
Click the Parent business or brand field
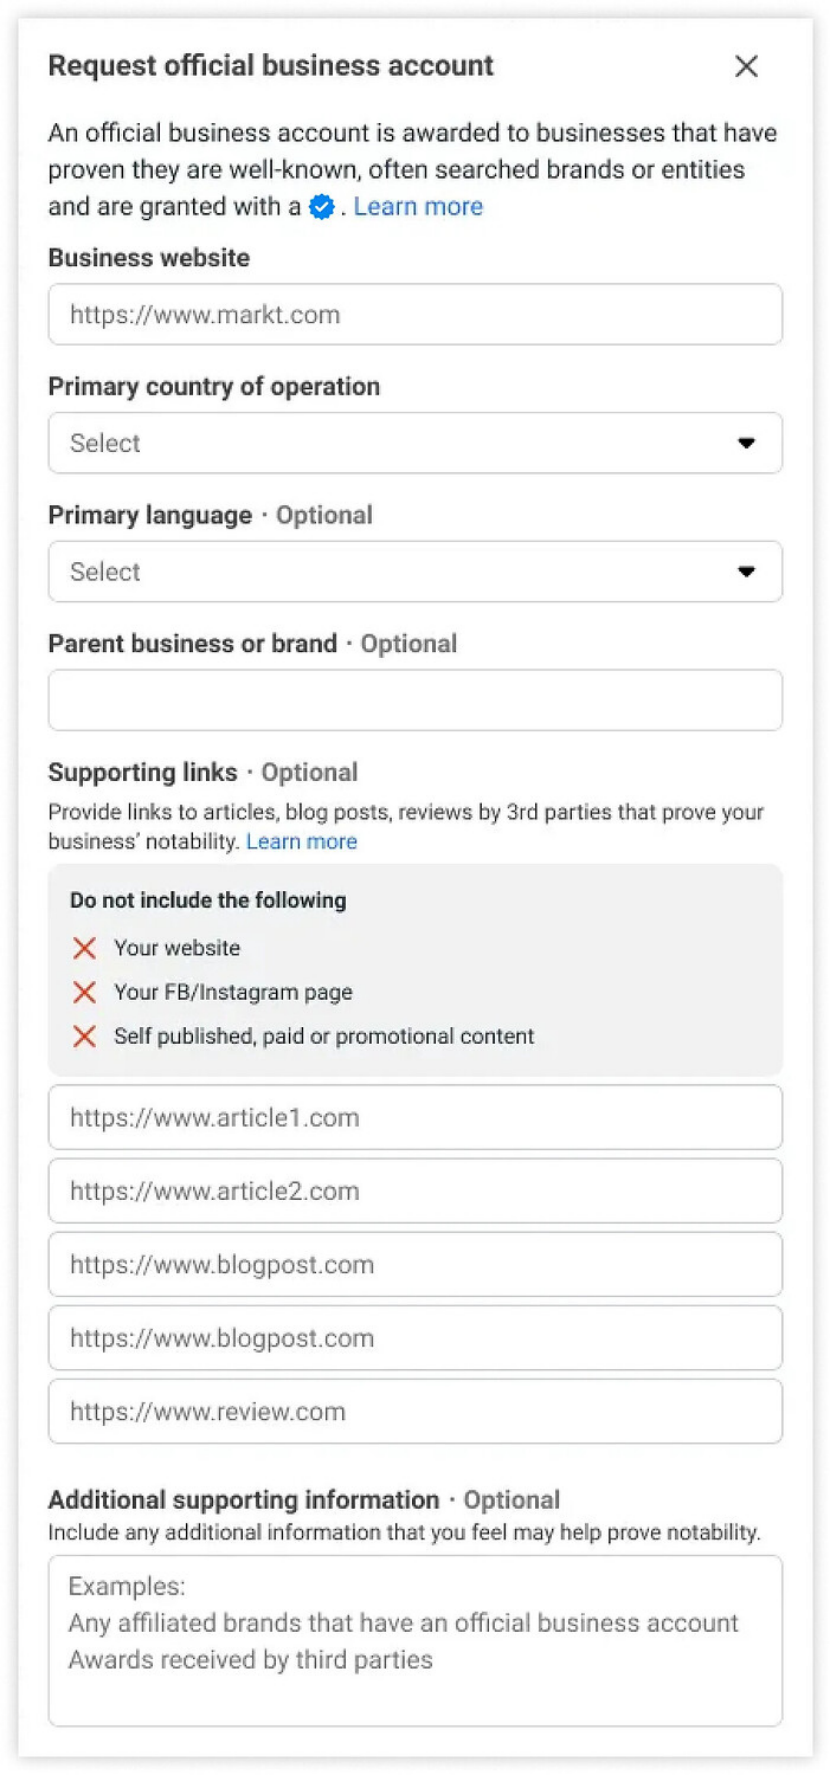(415, 700)
